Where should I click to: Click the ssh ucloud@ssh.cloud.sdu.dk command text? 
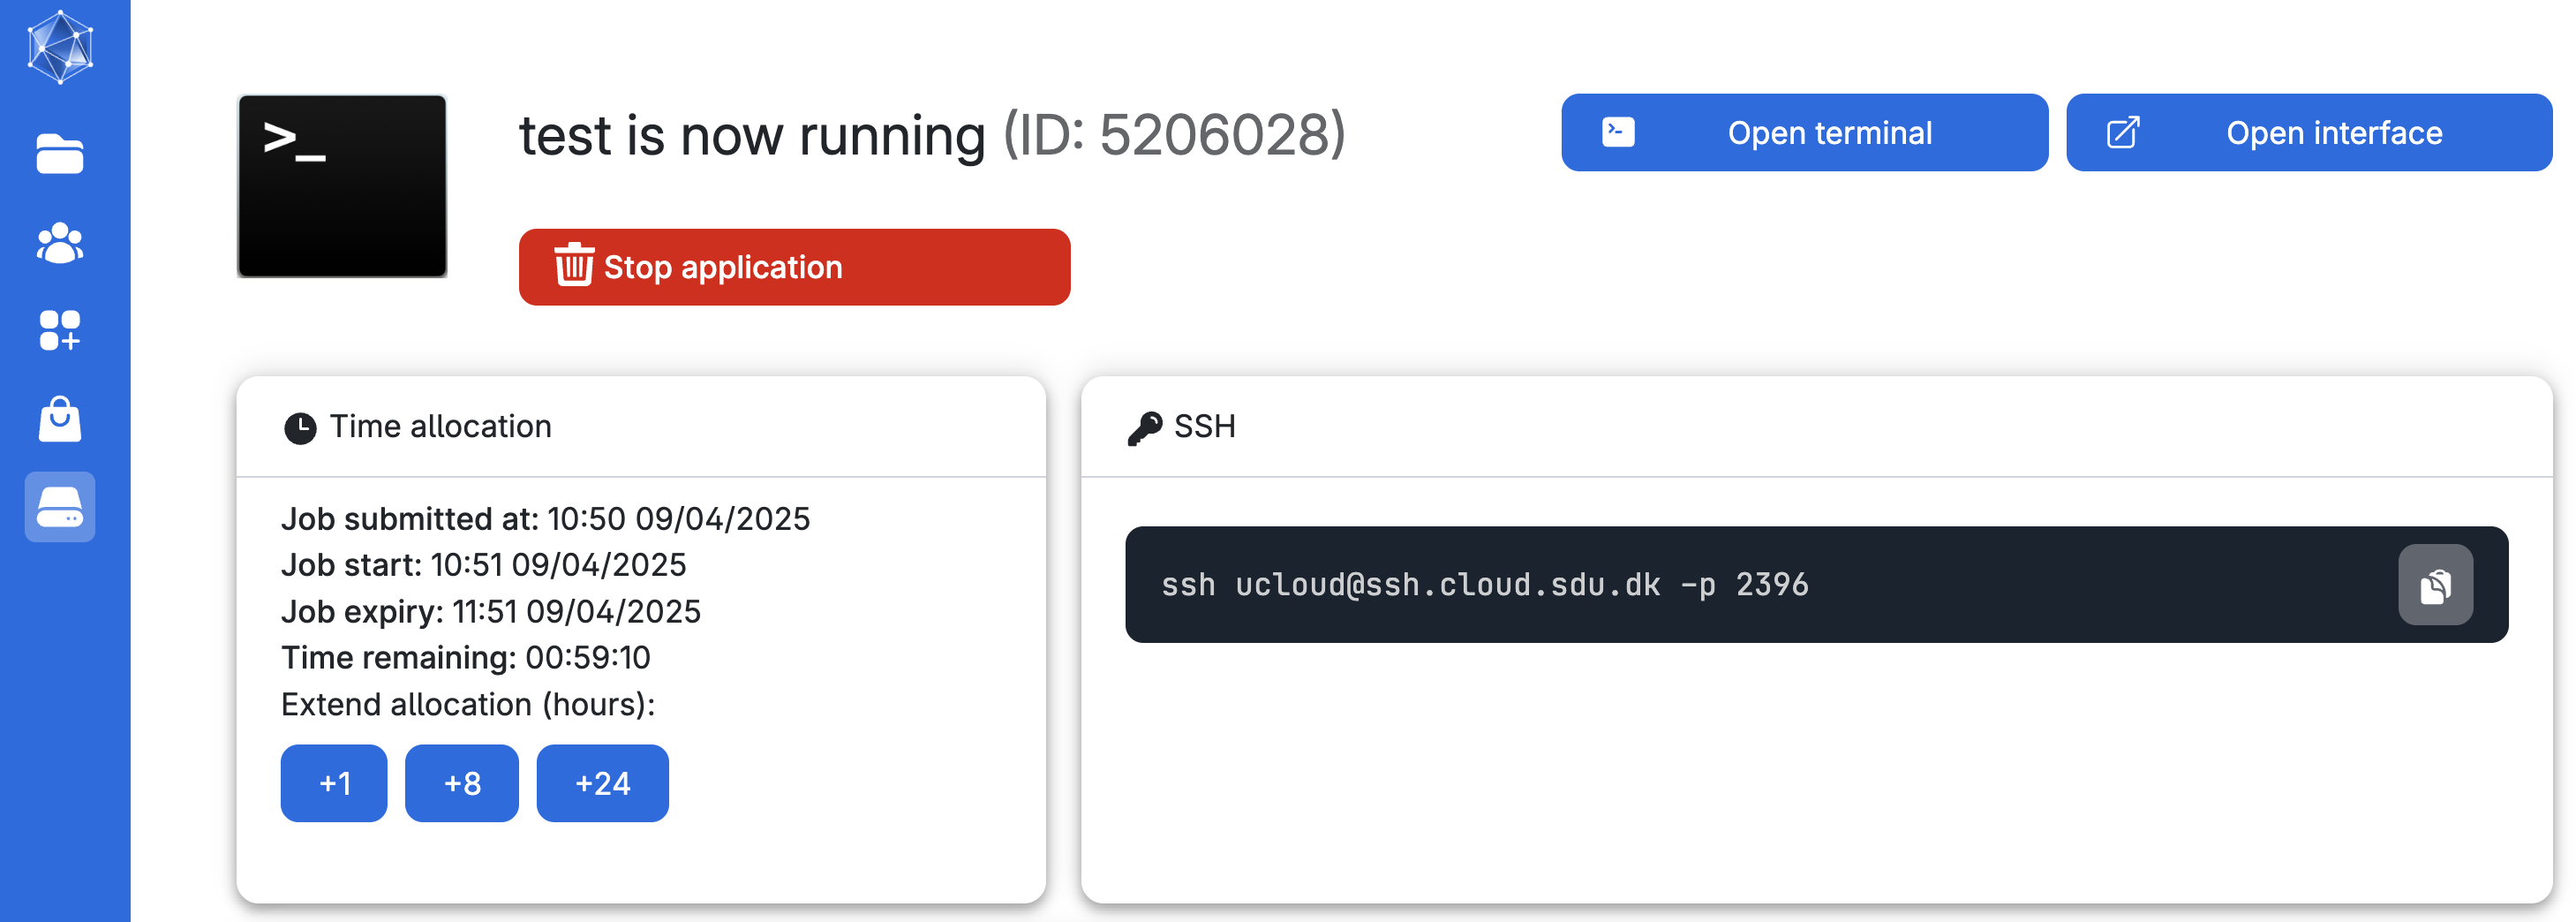point(1484,585)
